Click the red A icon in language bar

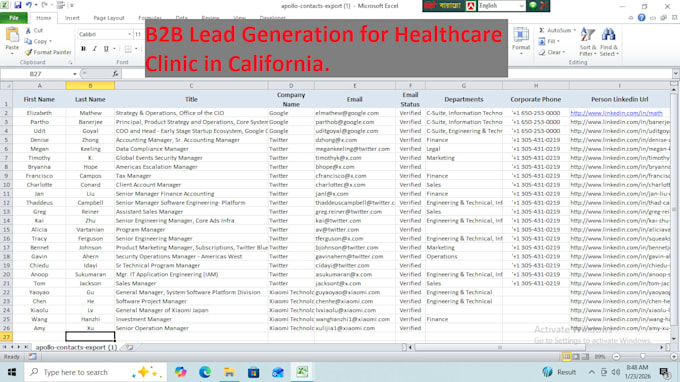coord(471,6)
